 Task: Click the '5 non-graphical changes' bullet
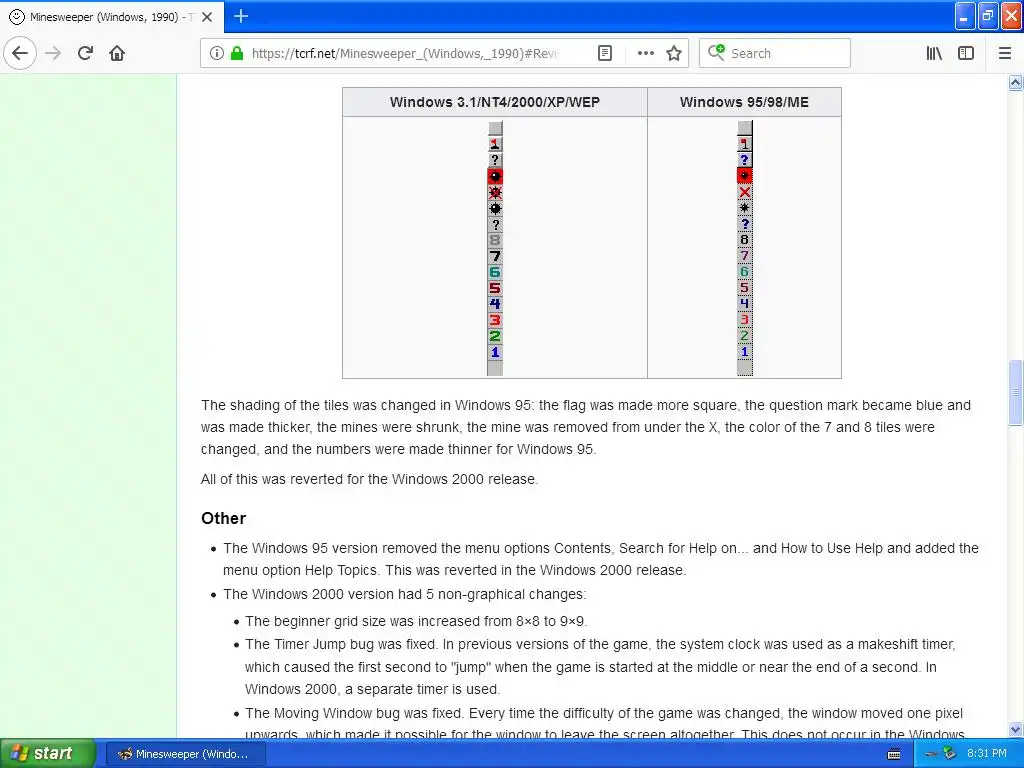405,594
